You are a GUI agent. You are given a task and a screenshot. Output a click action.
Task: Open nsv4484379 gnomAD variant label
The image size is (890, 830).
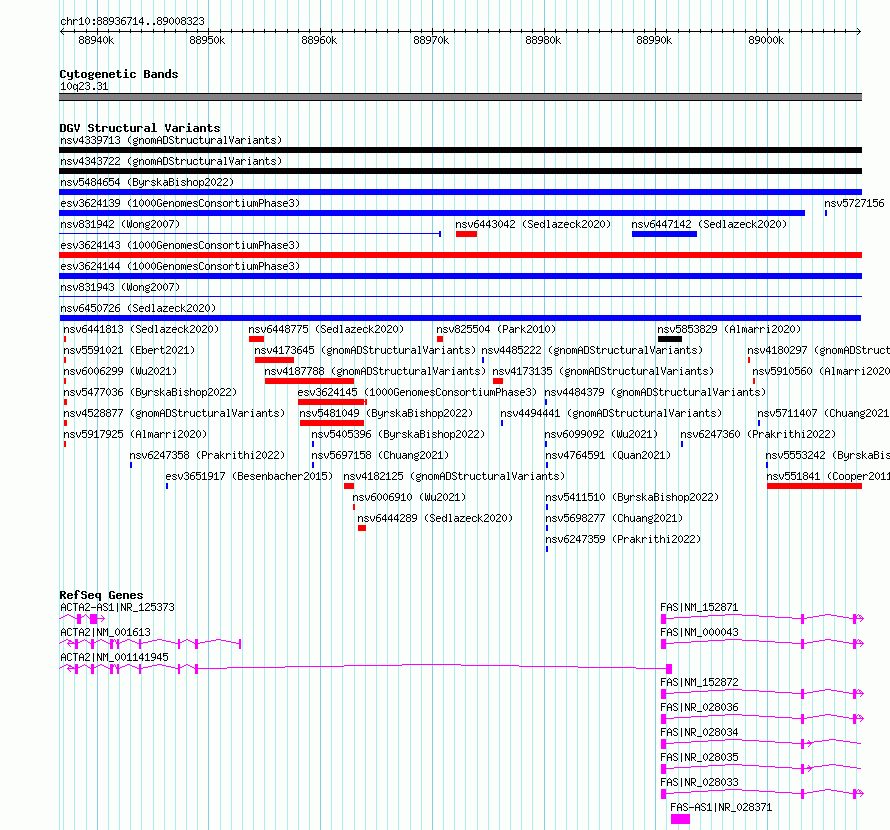click(x=655, y=392)
